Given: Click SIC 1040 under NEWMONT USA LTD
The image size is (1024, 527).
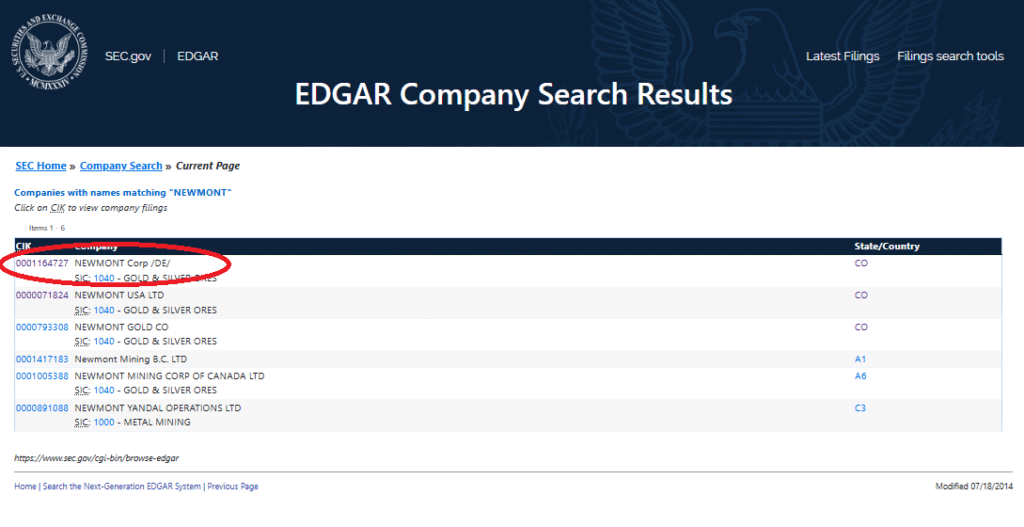Looking at the screenshot, I should [104, 310].
